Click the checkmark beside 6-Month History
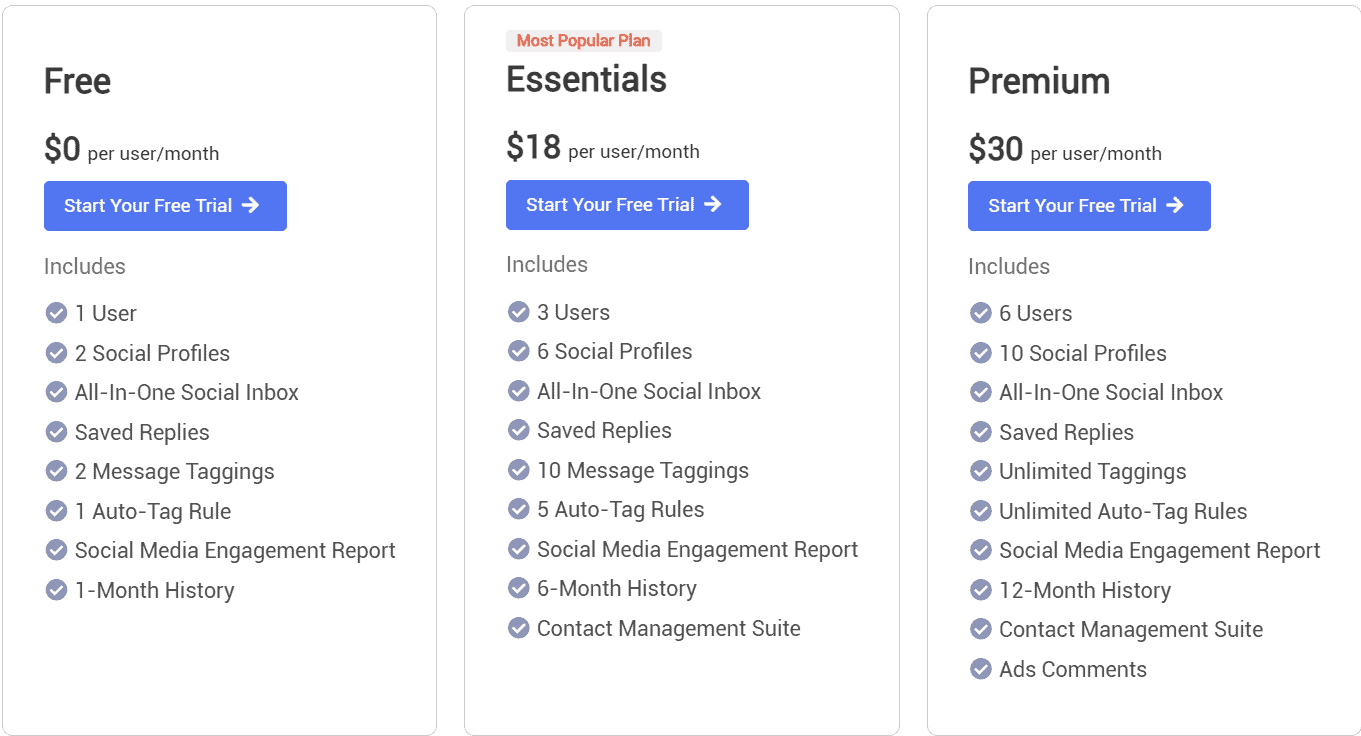 tap(518, 588)
